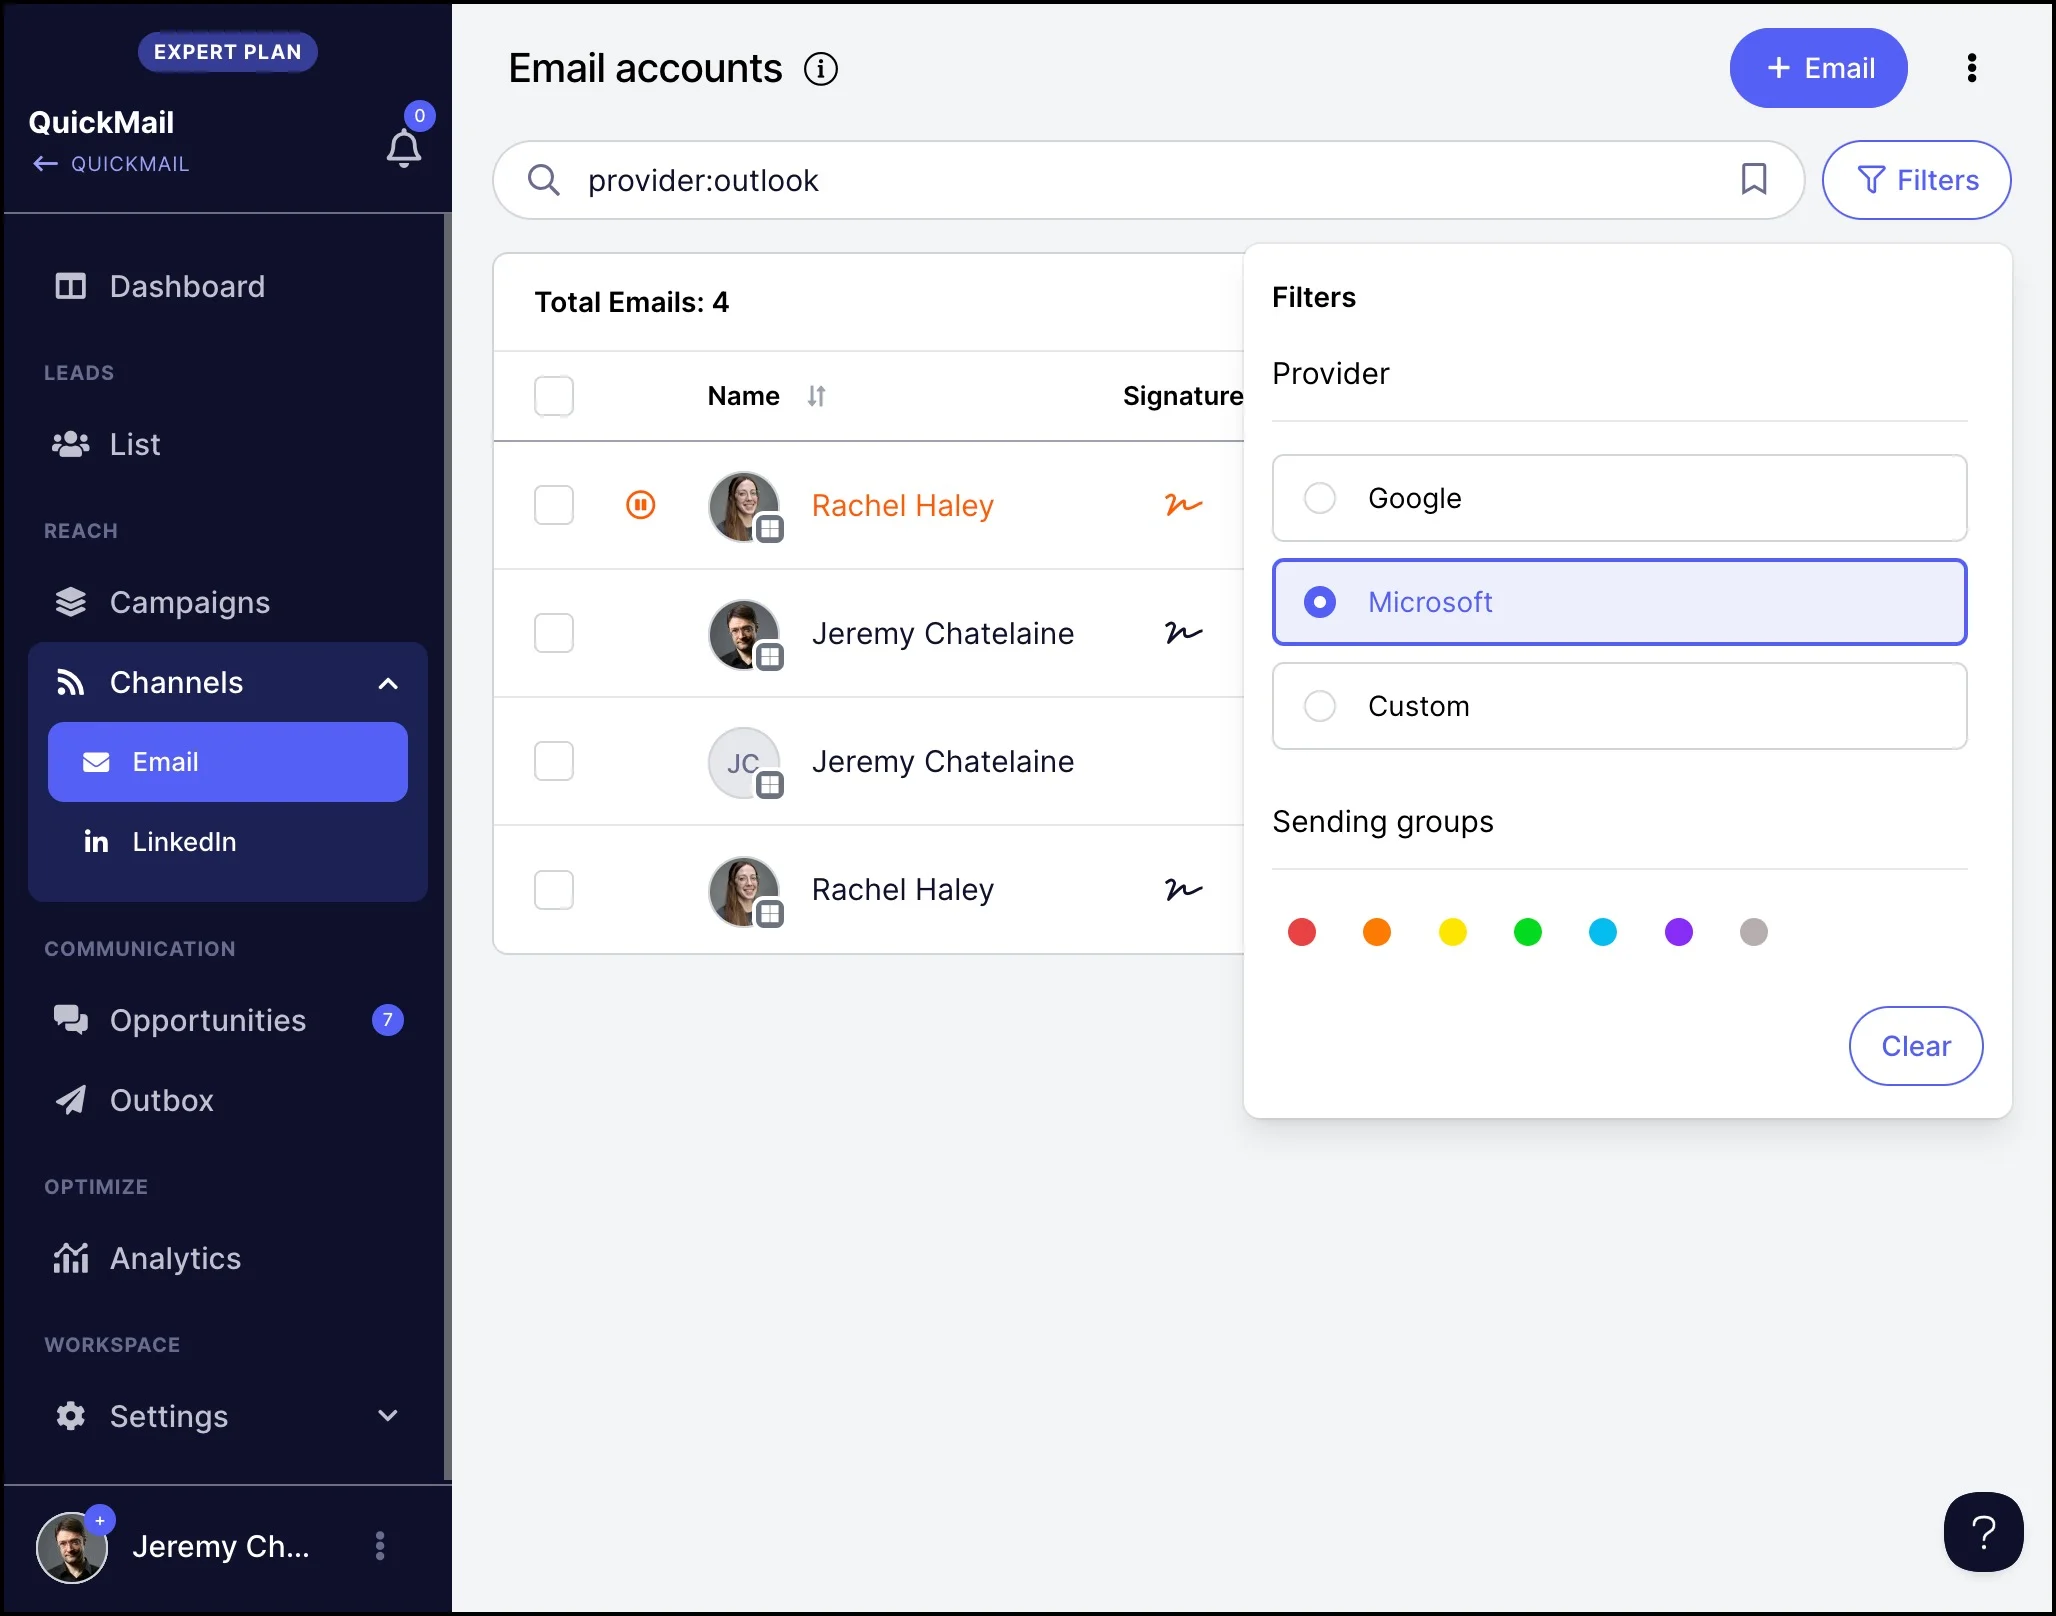Click the magnifier search icon
The image size is (2056, 1616).
pos(544,180)
